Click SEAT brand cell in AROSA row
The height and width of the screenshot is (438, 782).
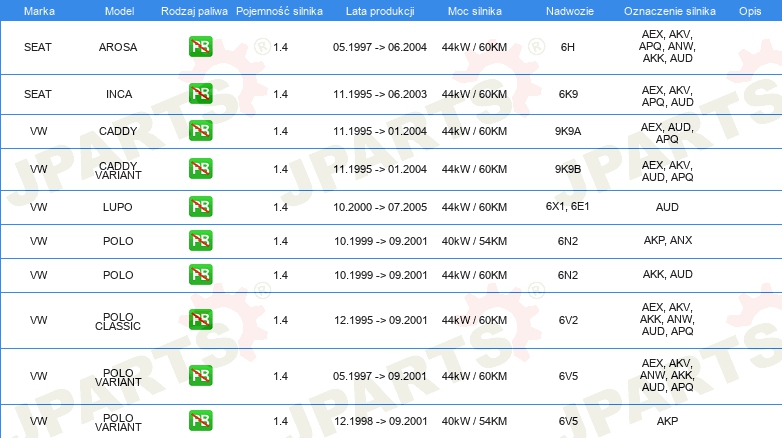(x=38, y=47)
